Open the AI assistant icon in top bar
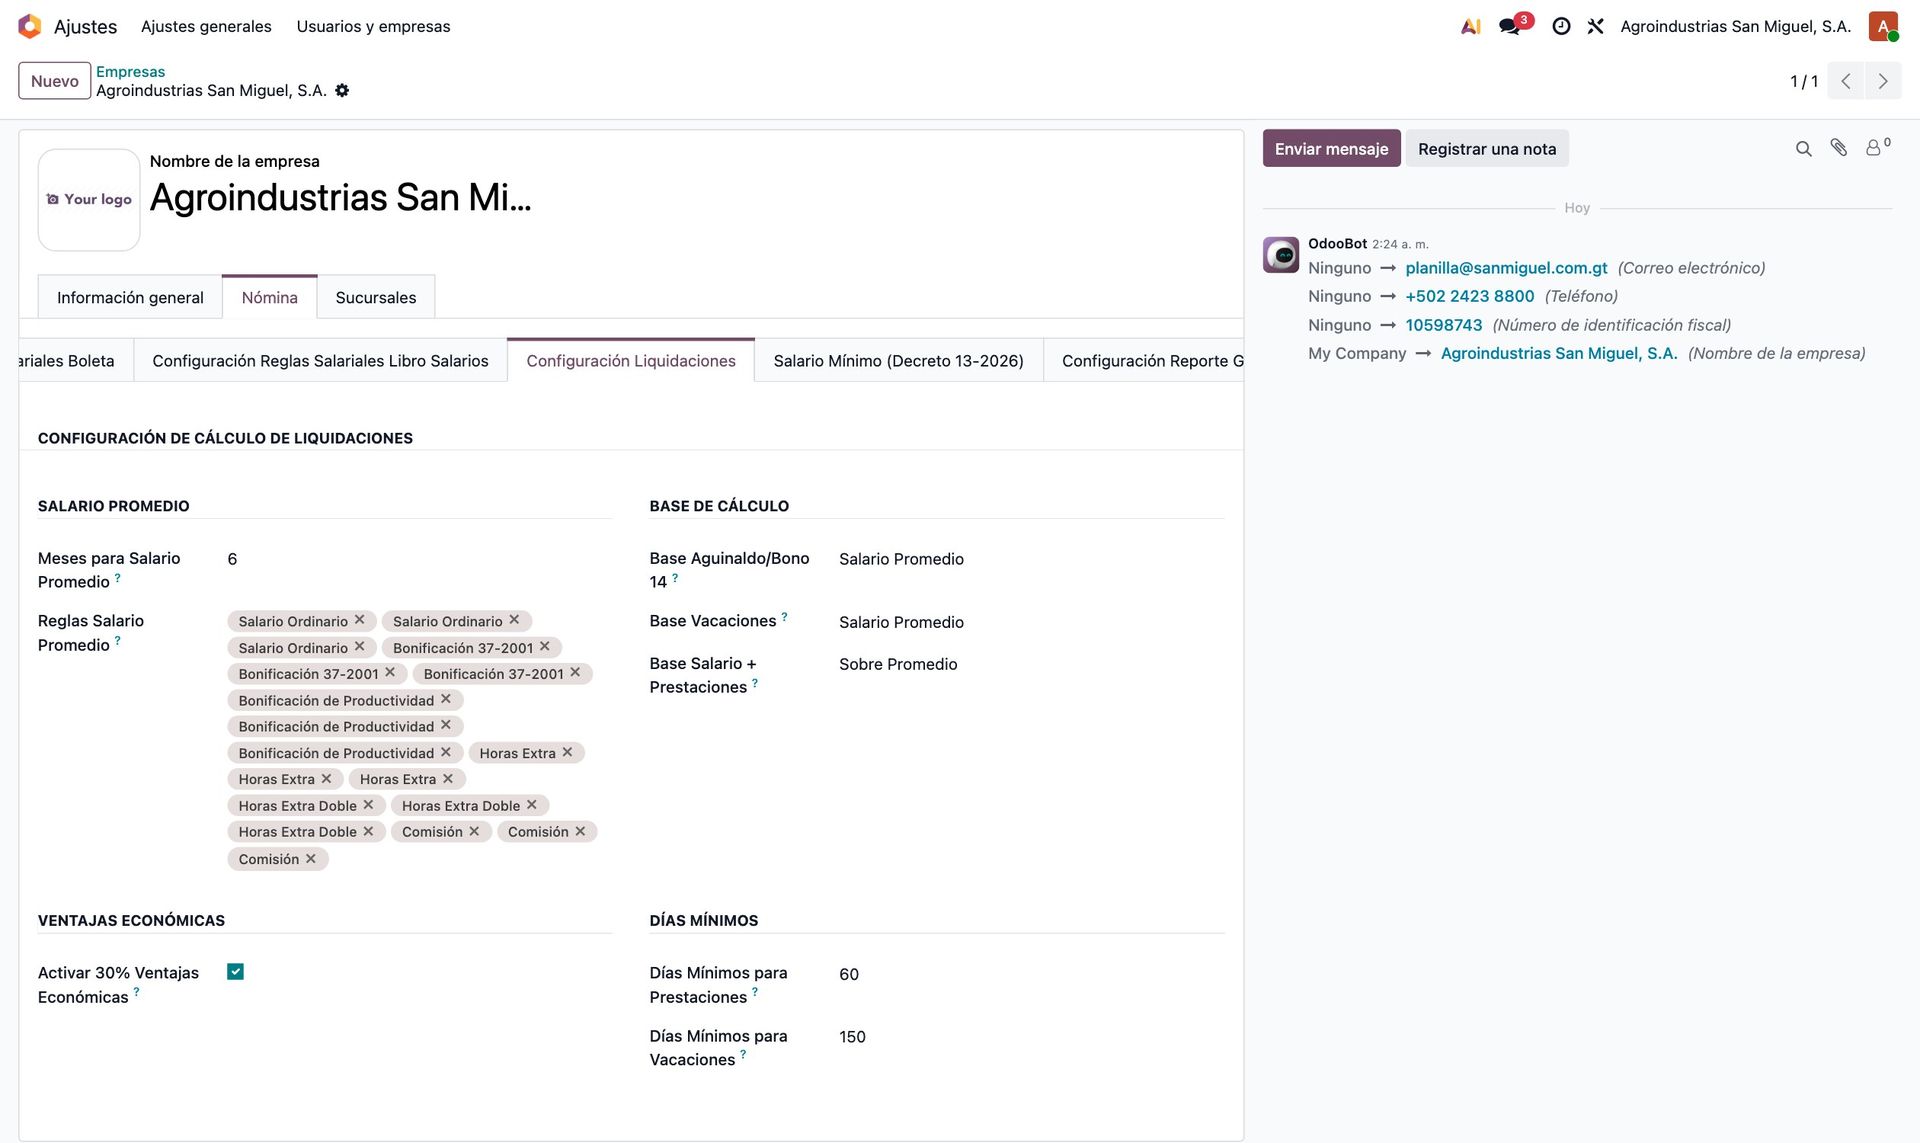 click(1471, 26)
